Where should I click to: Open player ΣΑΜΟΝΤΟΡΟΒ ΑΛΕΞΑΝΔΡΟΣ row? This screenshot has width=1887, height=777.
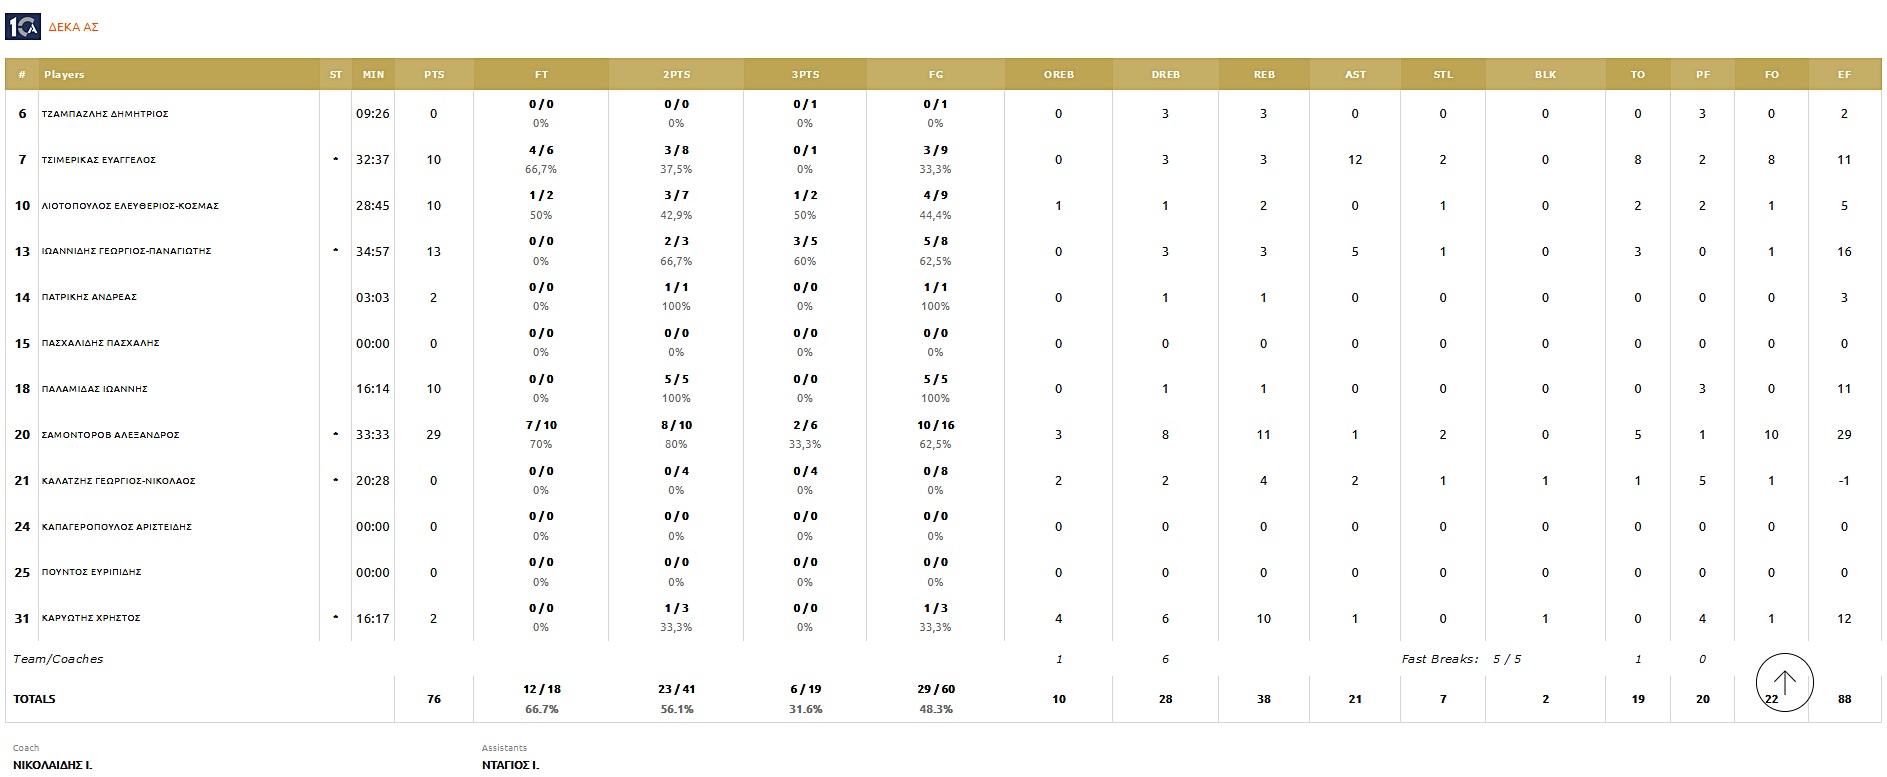point(110,435)
